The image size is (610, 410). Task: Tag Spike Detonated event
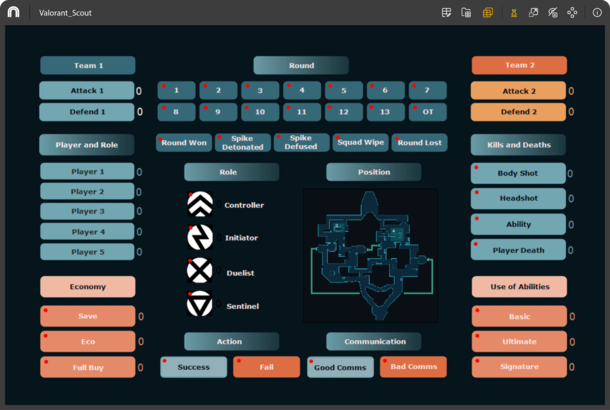tap(243, 143)
